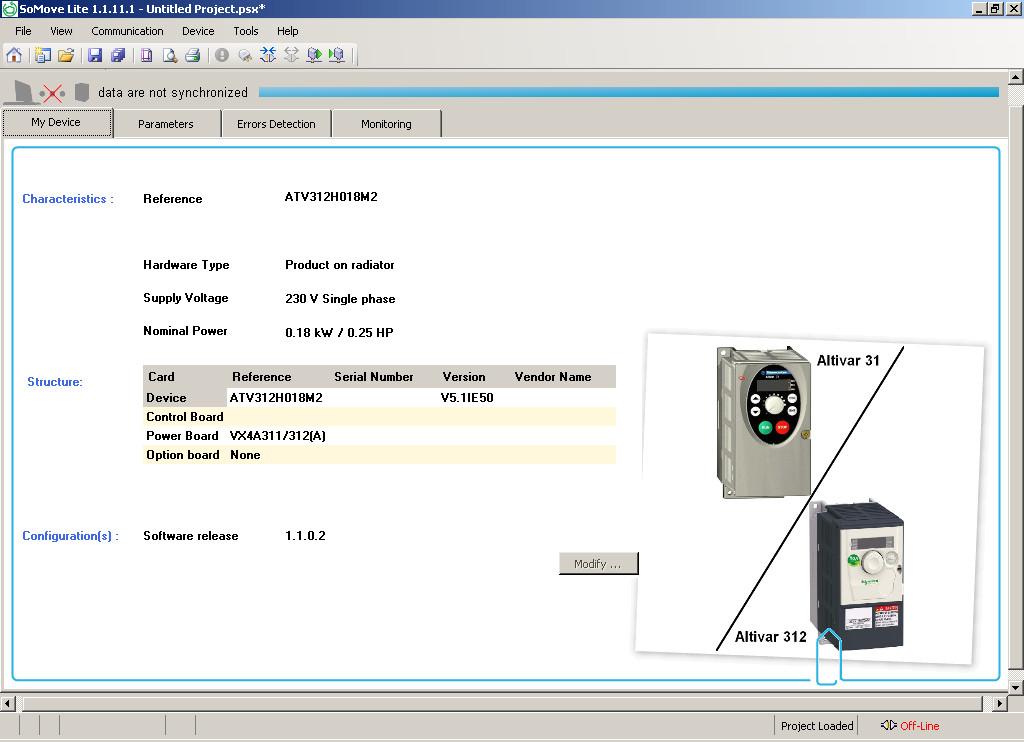Click the Version column header
This screenshot has height=742, width=1024.
(464, 377)
